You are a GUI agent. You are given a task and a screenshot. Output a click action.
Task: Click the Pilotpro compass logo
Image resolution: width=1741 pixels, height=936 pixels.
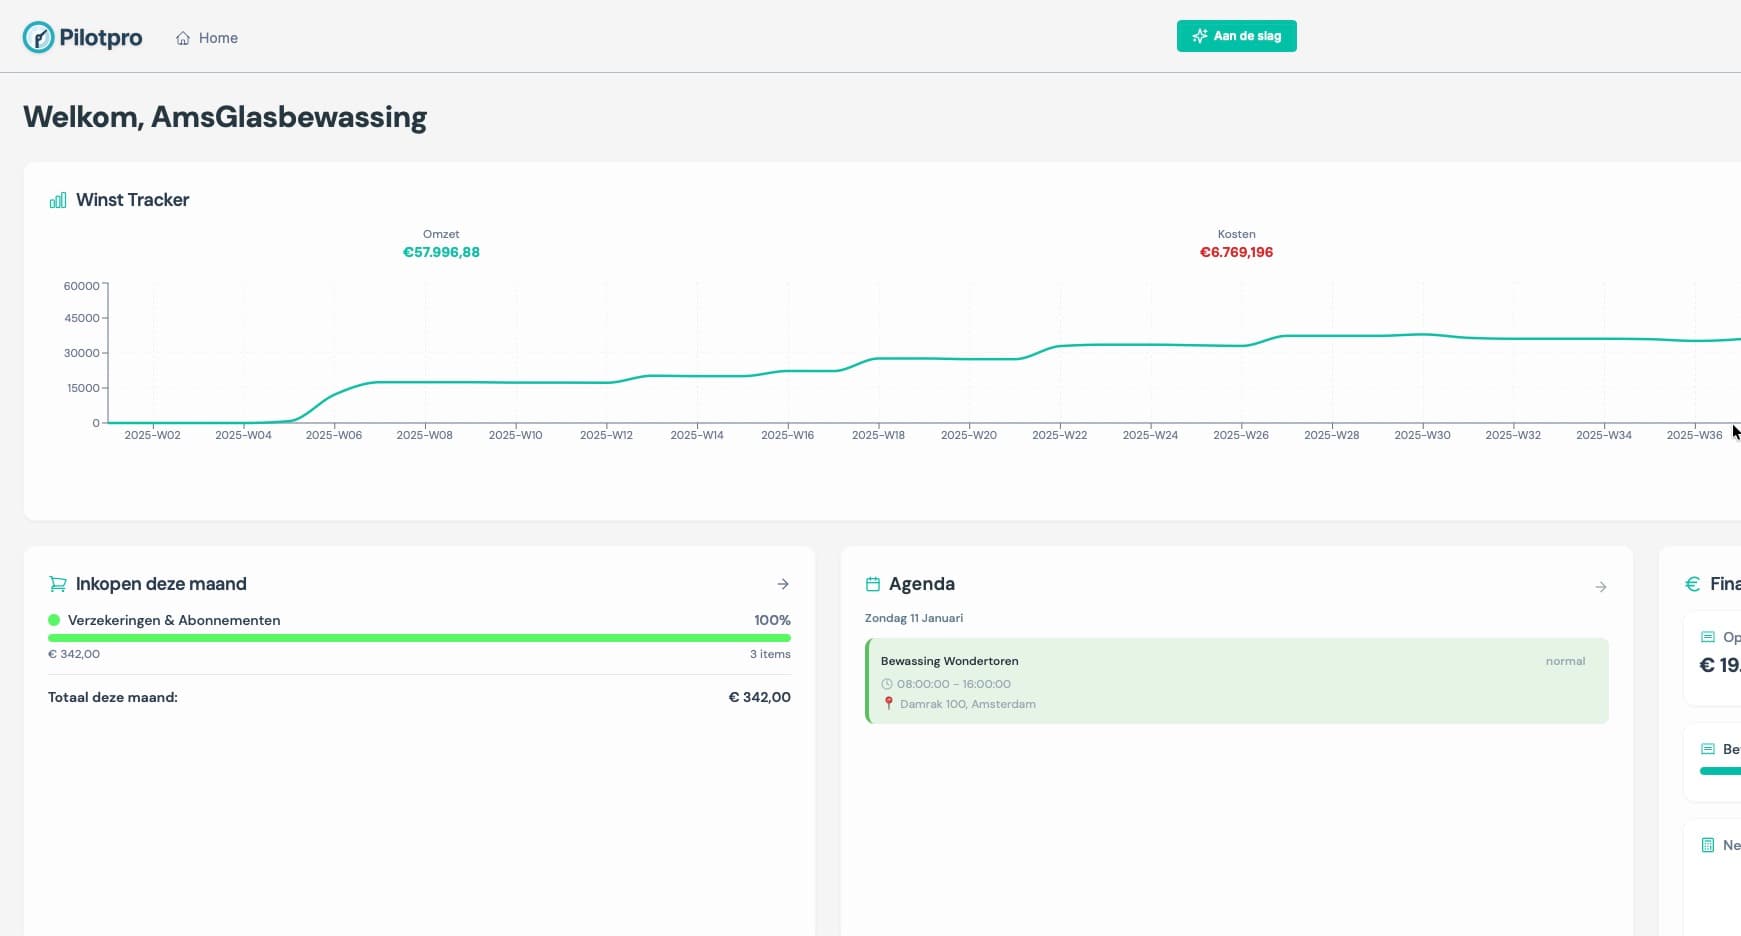[40, 36]
